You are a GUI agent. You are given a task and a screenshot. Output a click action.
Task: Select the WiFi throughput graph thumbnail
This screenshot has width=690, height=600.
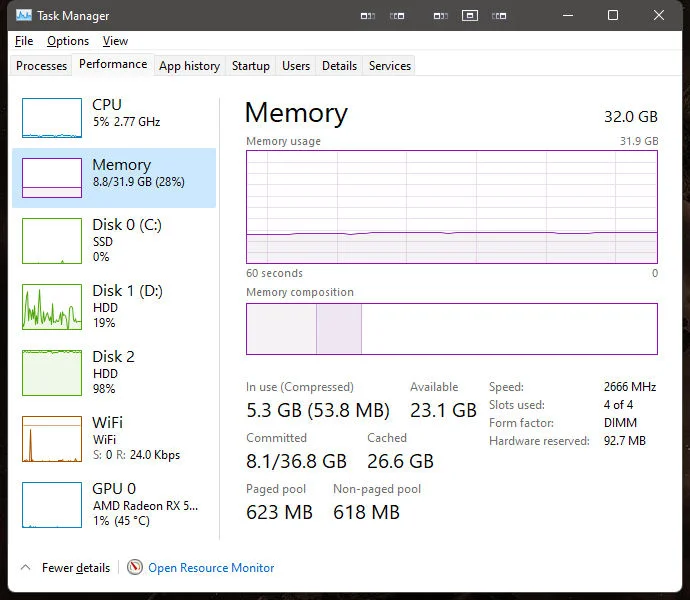[52, 439]
